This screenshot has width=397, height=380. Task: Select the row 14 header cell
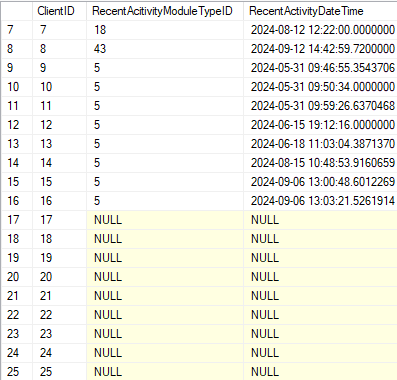click(17, 163)
